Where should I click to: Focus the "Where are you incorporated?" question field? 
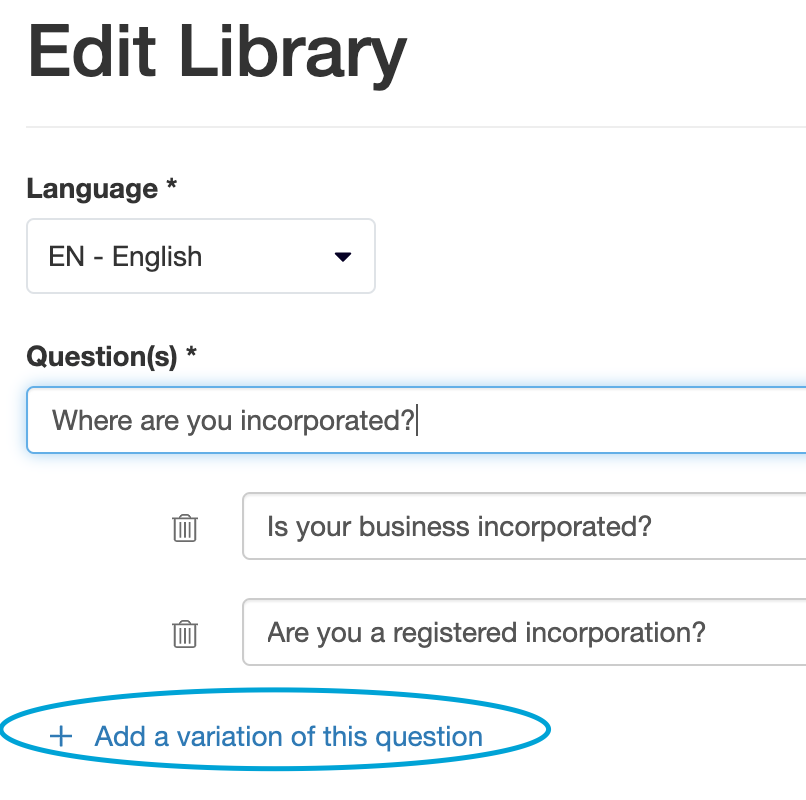click(x=416, y=420)
